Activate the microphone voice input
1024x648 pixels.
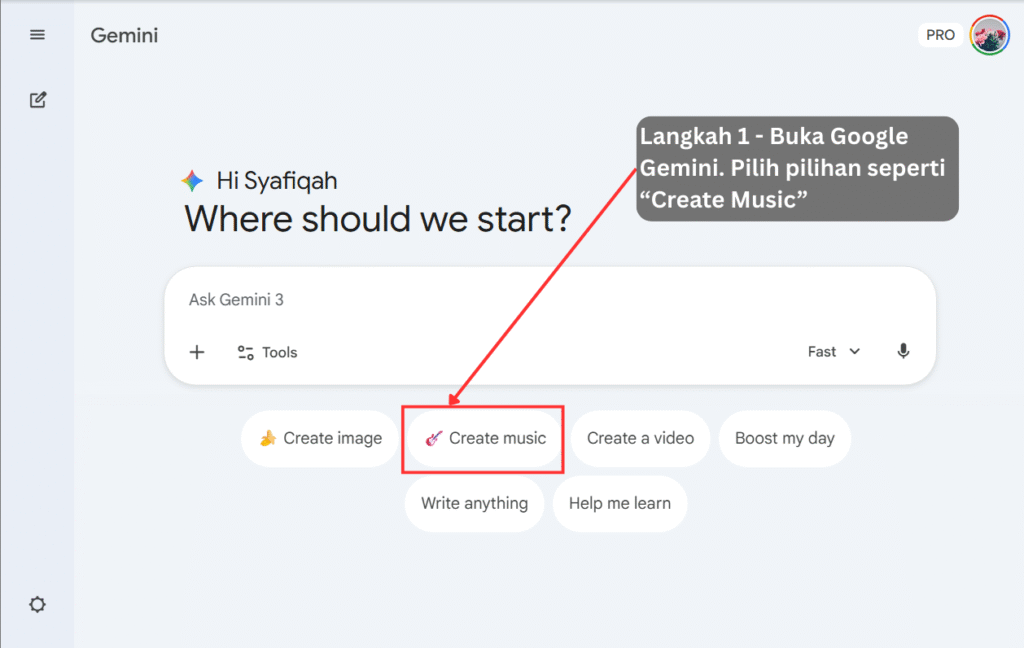(903, 352)
